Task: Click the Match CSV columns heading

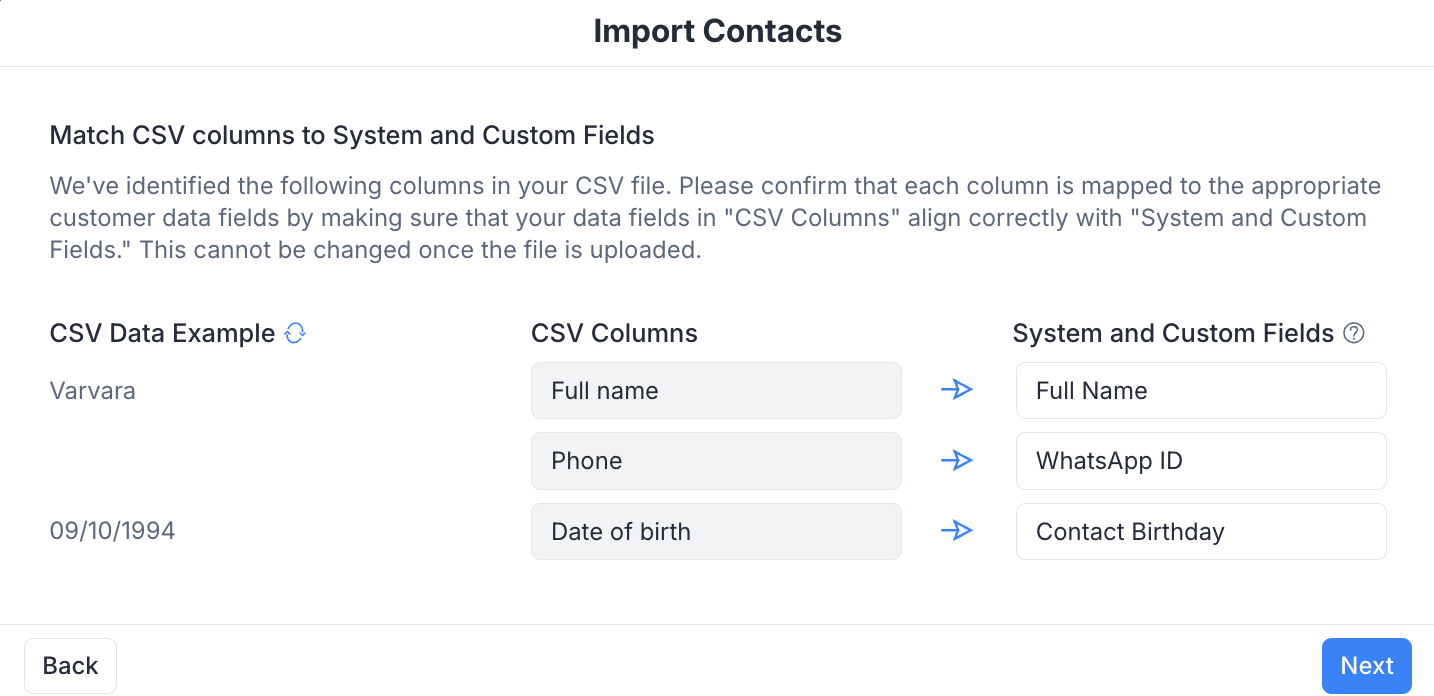Action: 352,135
